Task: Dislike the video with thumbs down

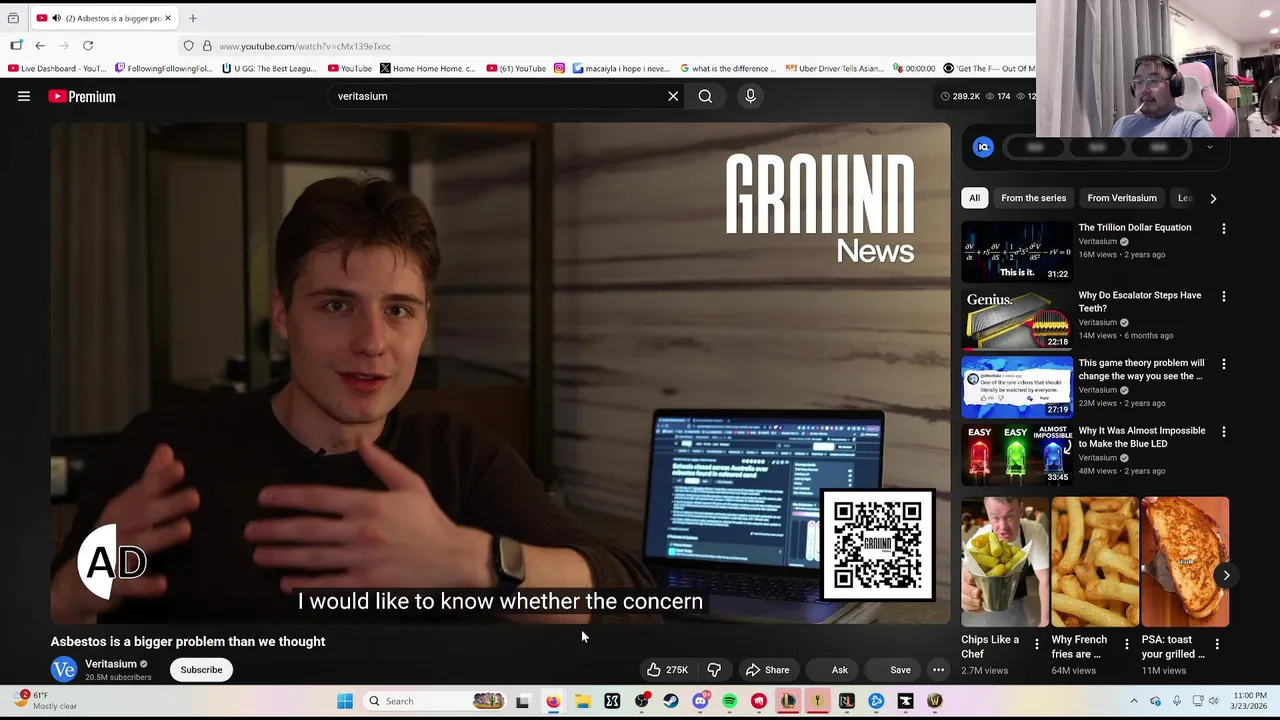Action: 714,670
